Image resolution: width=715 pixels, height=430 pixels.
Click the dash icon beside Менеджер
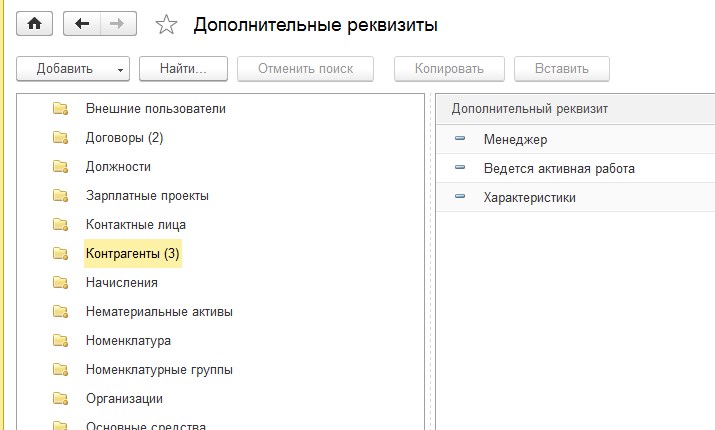460,138
